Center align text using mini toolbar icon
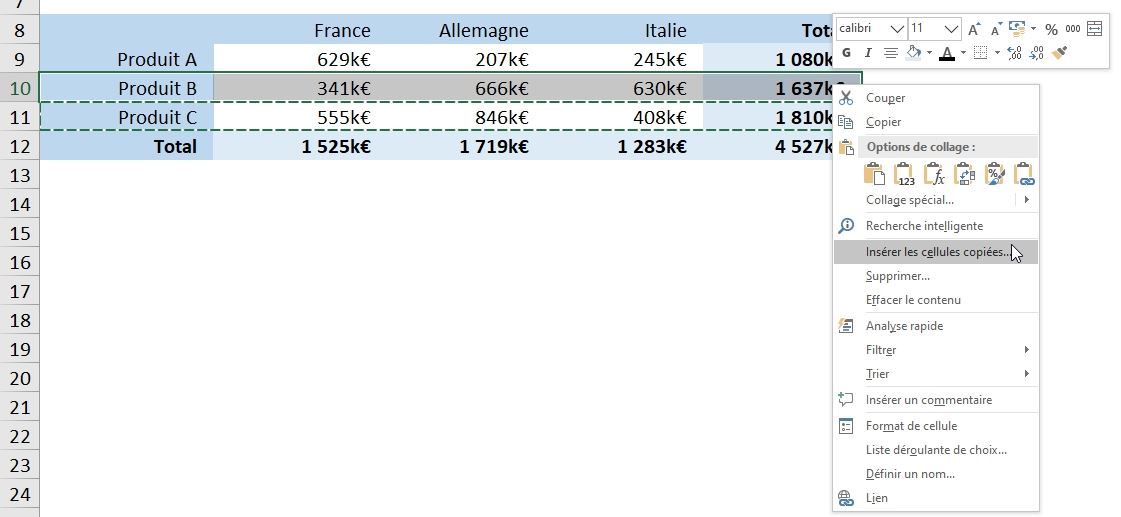 coord(890,52)
